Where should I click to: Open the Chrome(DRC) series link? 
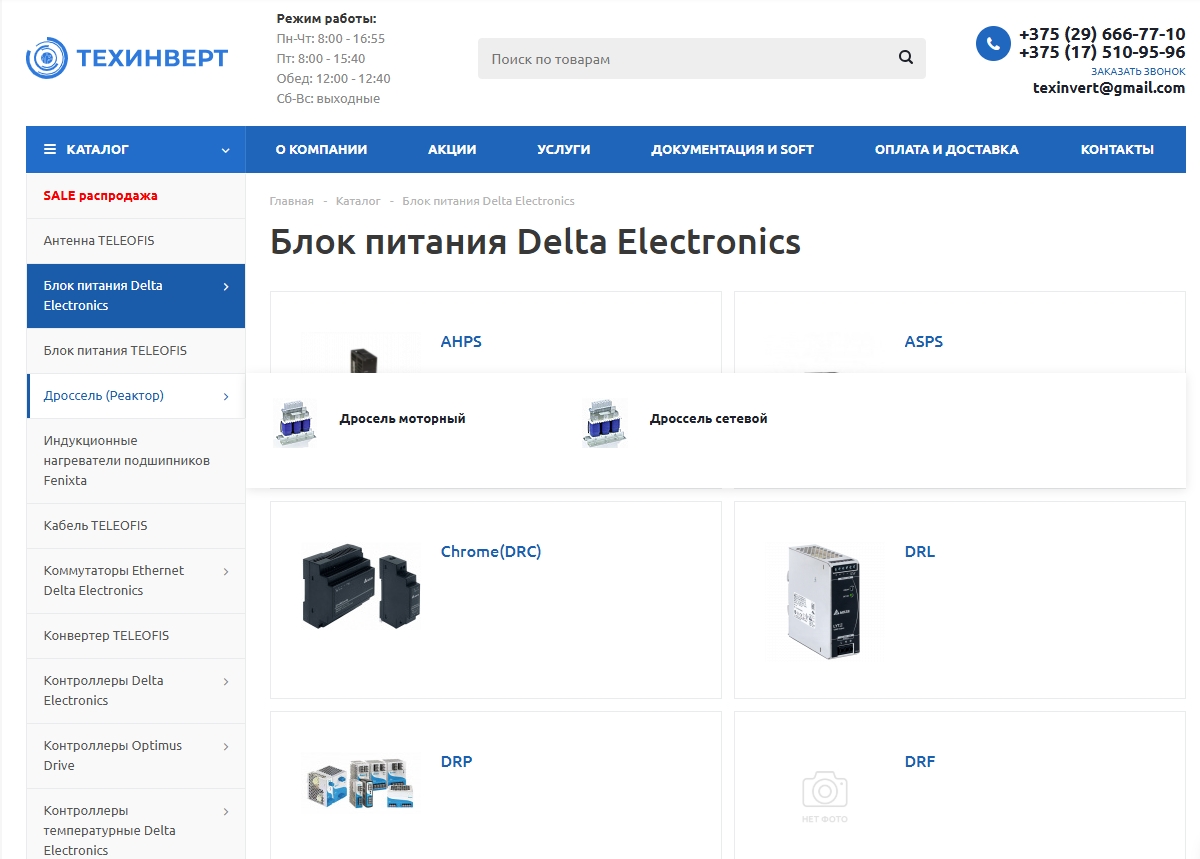click(x=491, y=552)
